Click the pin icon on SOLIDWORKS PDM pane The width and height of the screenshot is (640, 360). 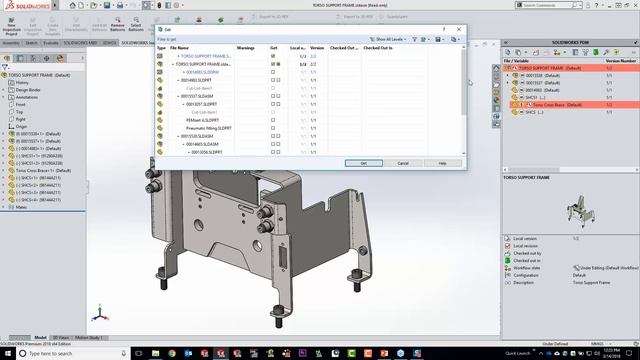(x=636, y=42)
